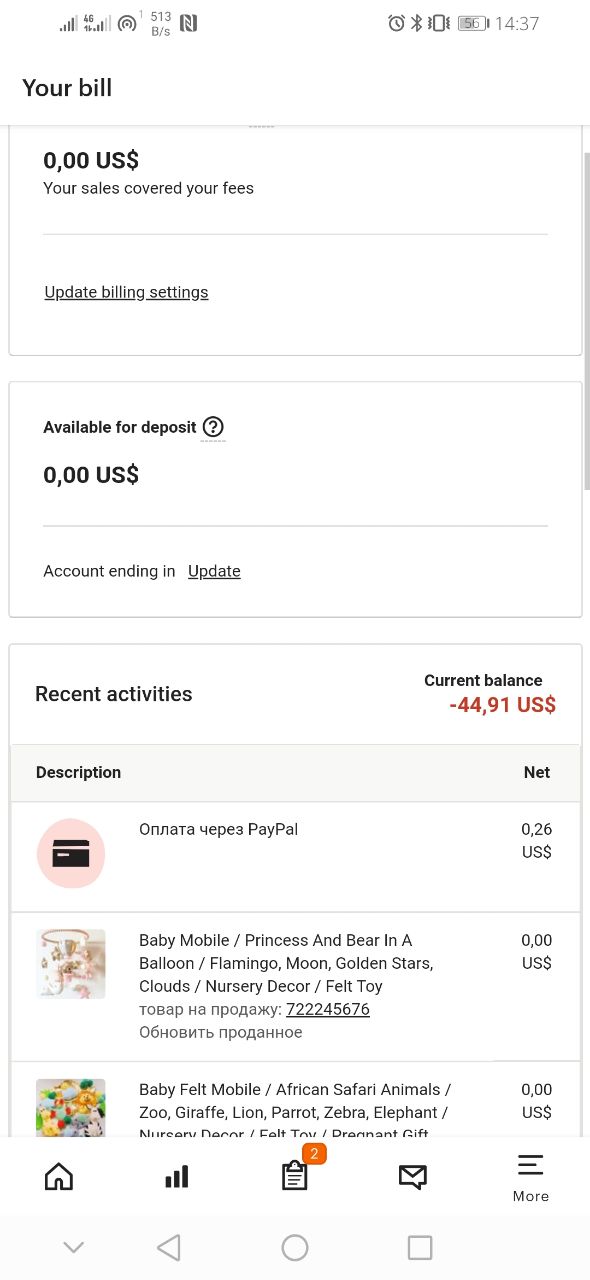
Task: Open Princess And Bear baby mobile thumbnail
Action: point(71,964)
